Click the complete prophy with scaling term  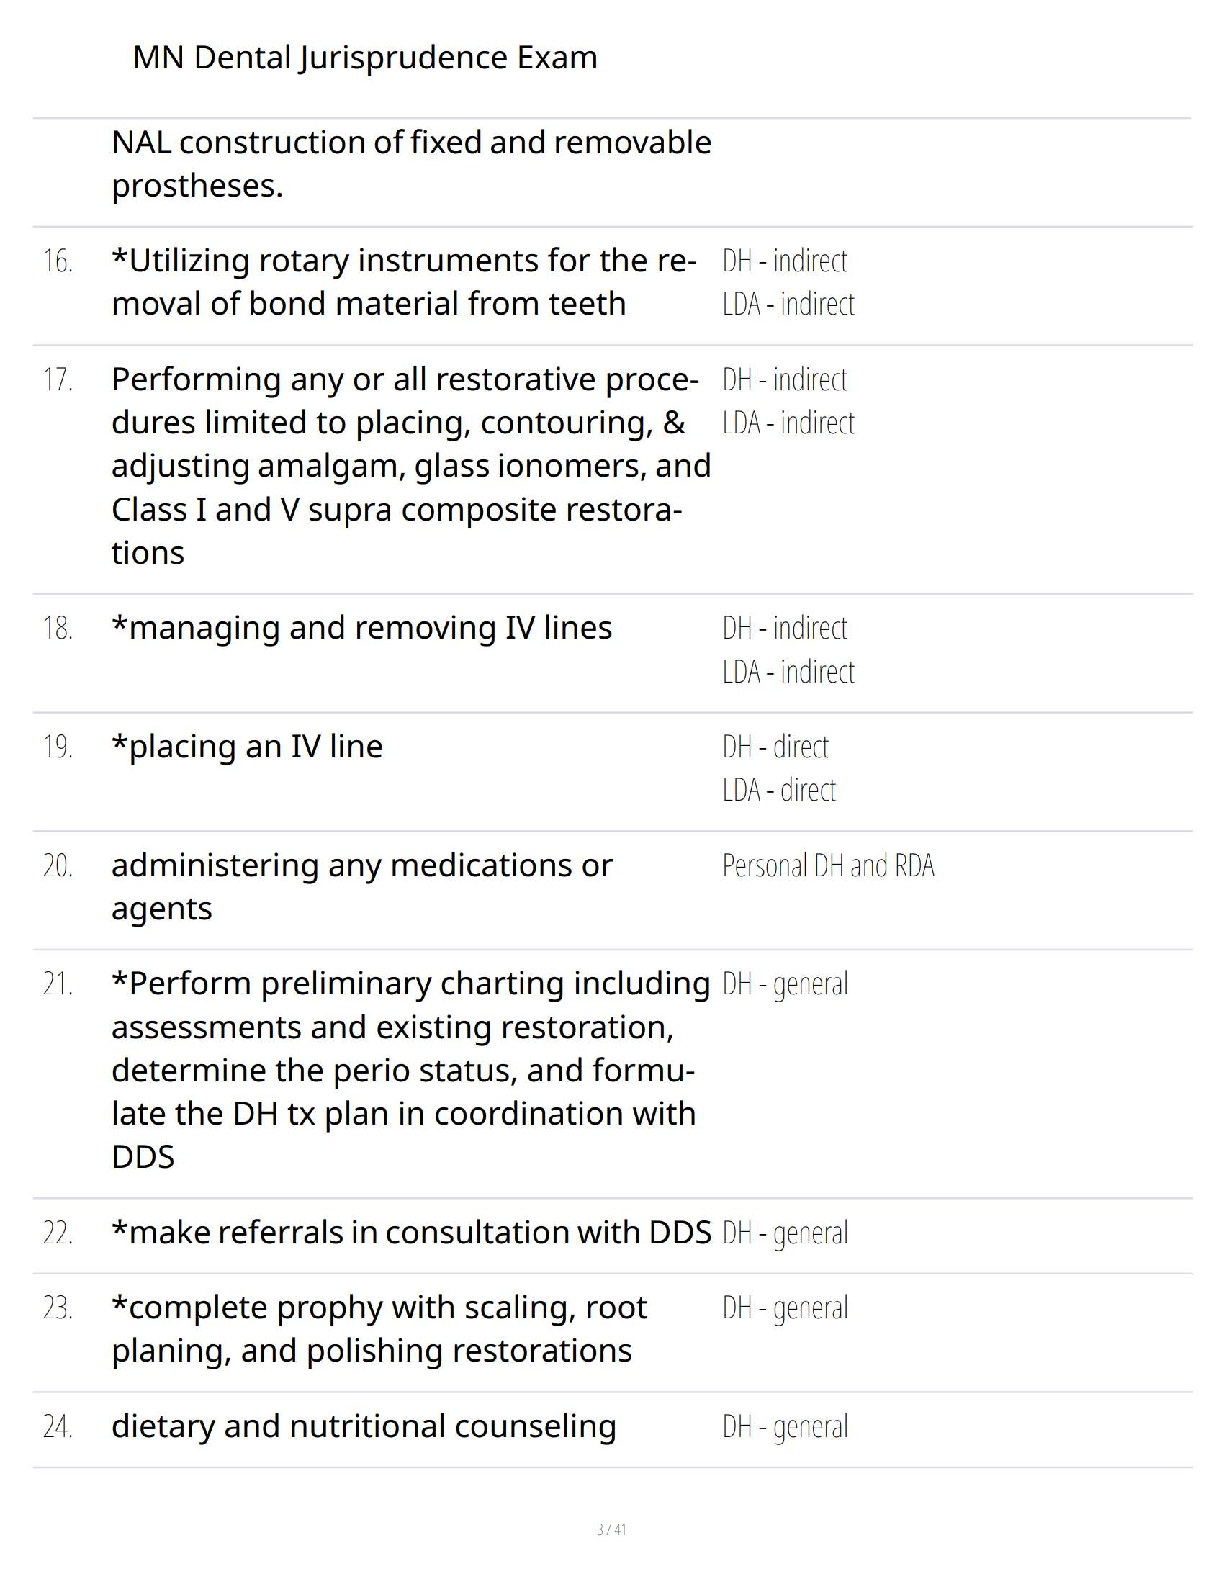(x=380, y=1330)
